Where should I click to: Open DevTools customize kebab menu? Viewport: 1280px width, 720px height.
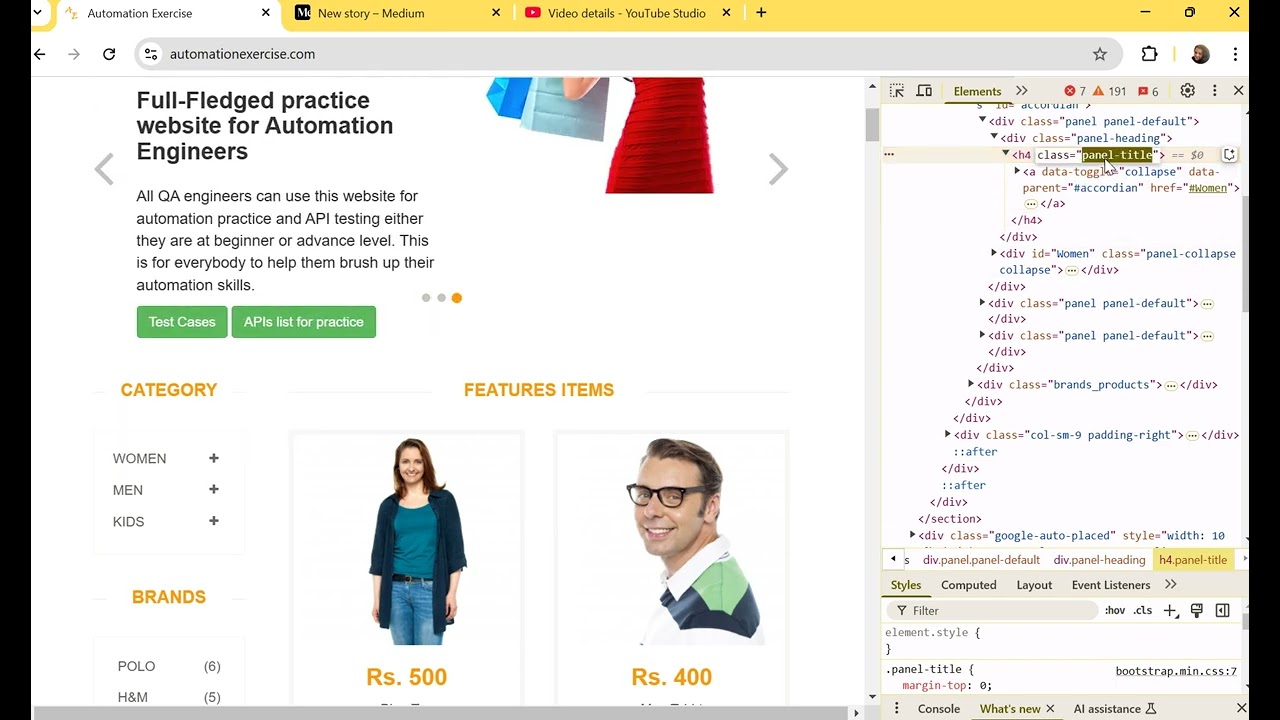(x=1214, y=91)
